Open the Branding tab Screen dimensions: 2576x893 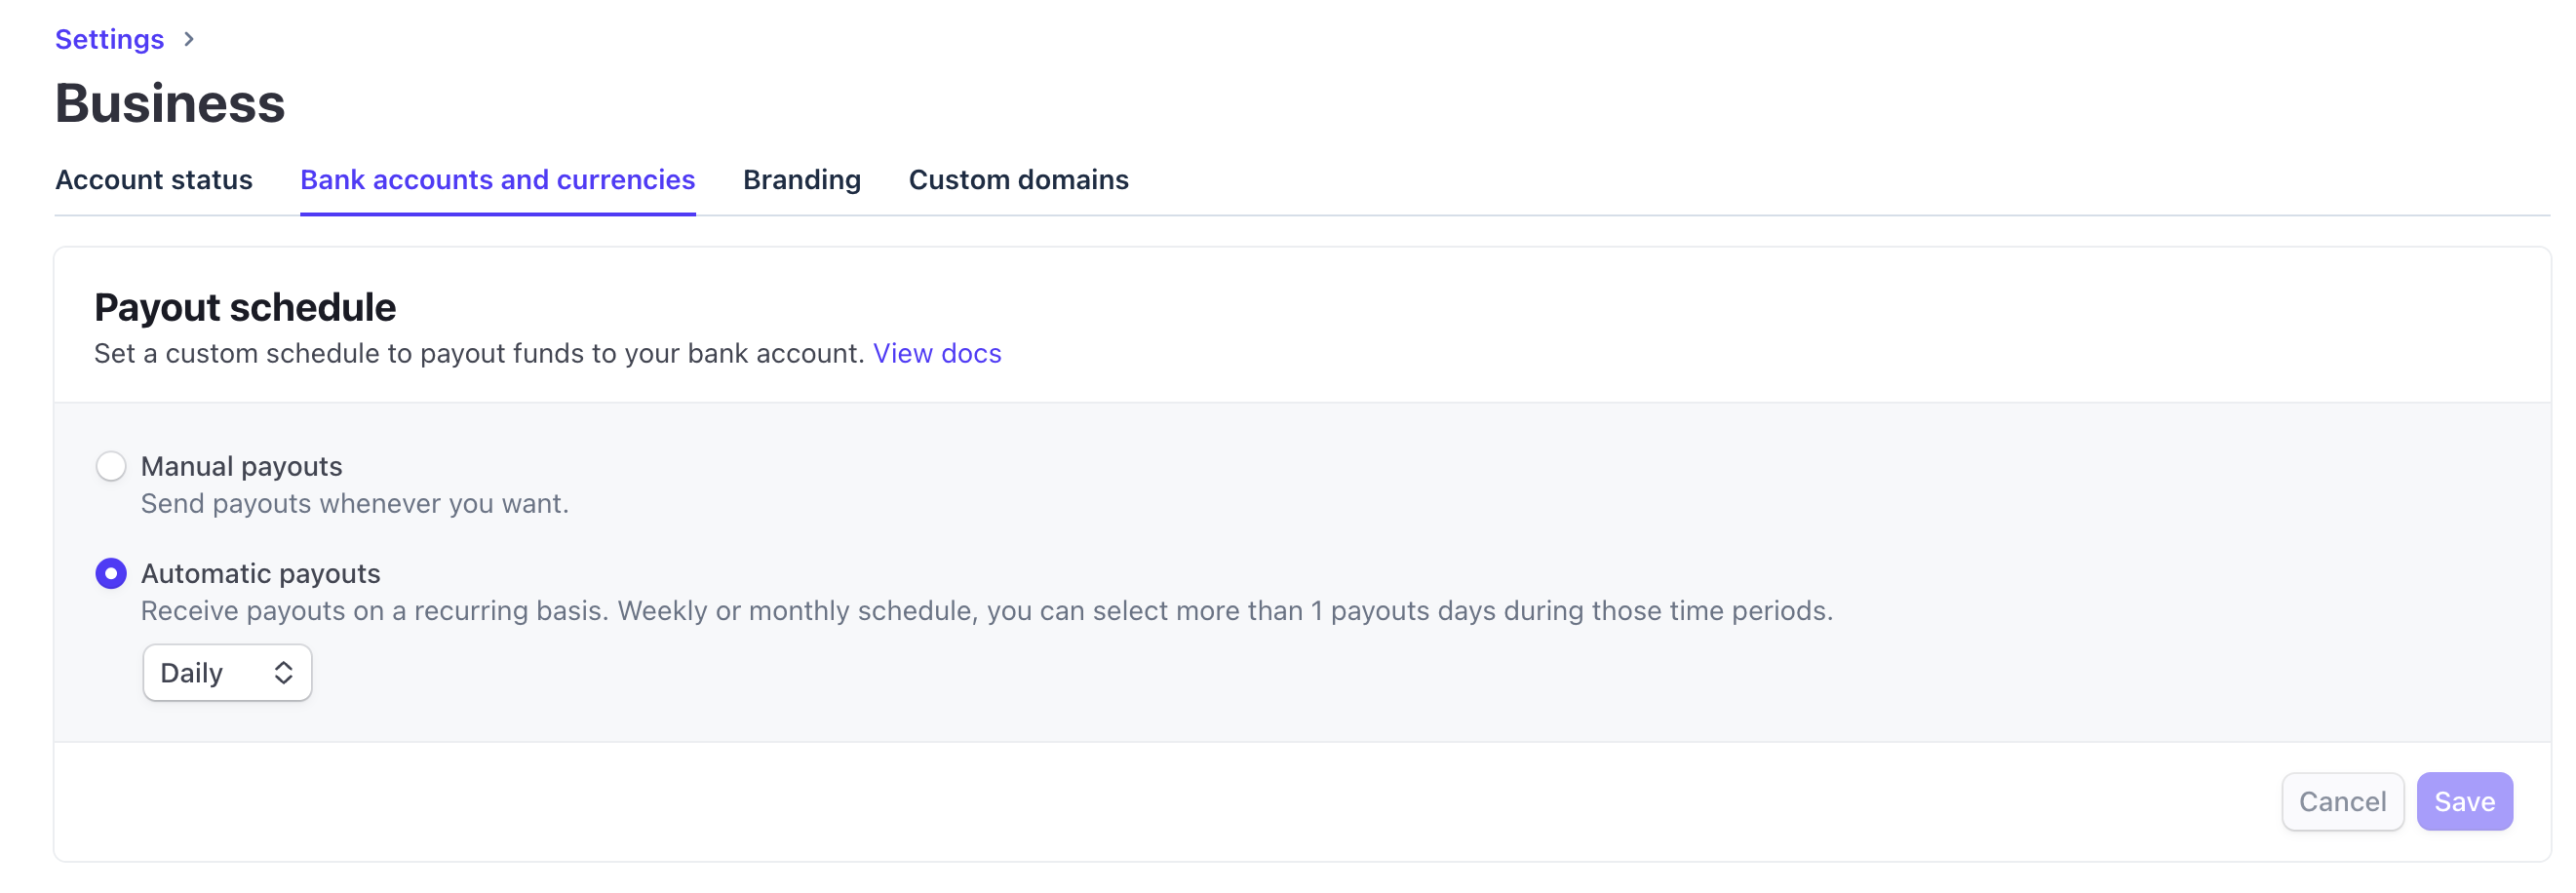tap(801, 180)
